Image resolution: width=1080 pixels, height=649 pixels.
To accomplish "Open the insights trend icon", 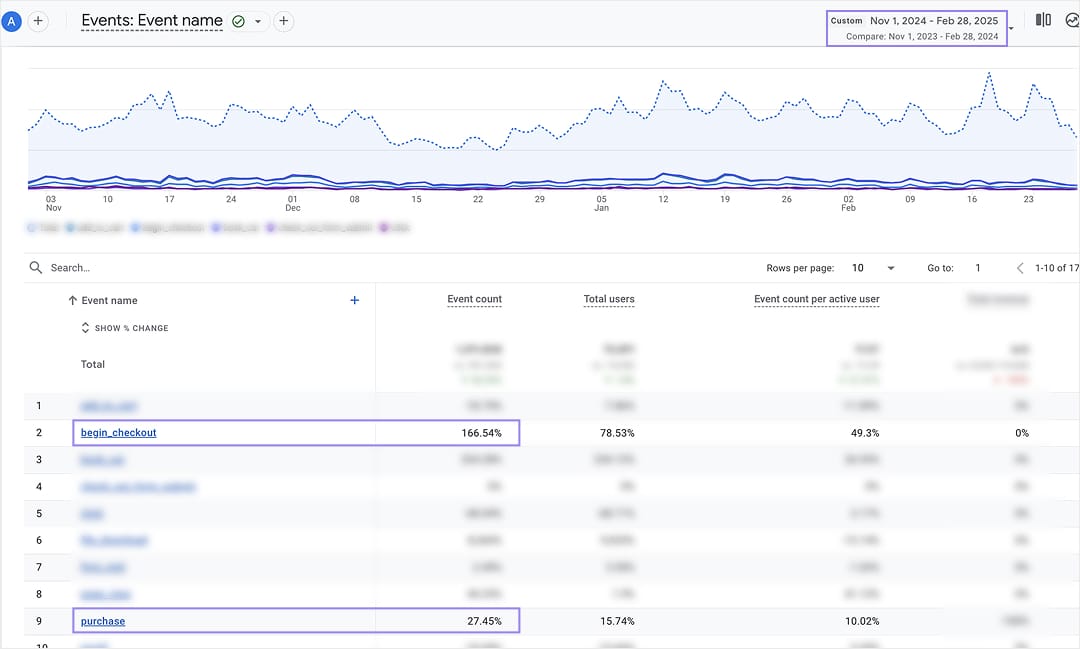I will [x=1072, y=20].
